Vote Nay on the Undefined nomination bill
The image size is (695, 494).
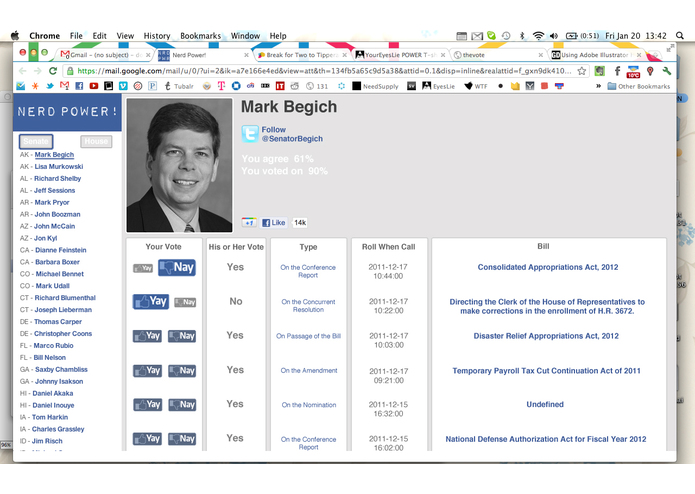[182, 405]
